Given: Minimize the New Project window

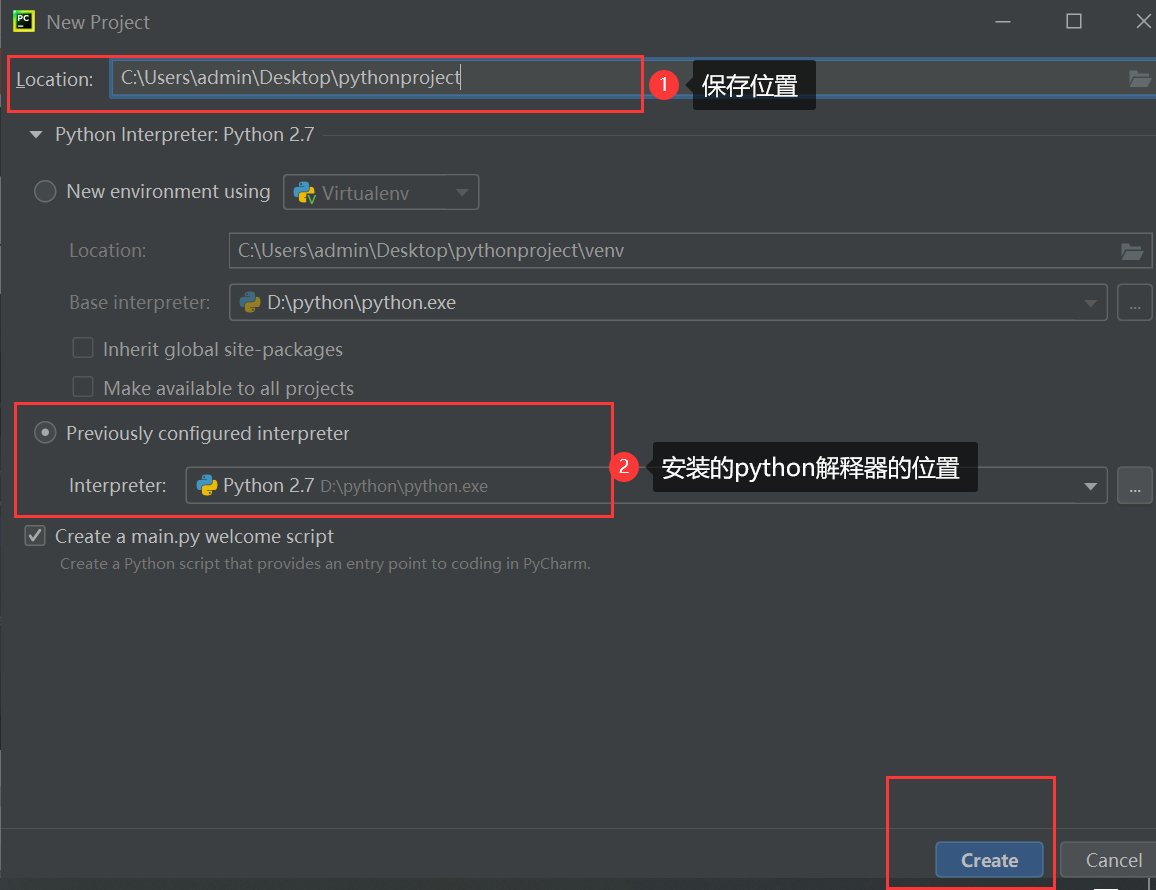Looking at the screenshot, I should (x=1003, y=21).
